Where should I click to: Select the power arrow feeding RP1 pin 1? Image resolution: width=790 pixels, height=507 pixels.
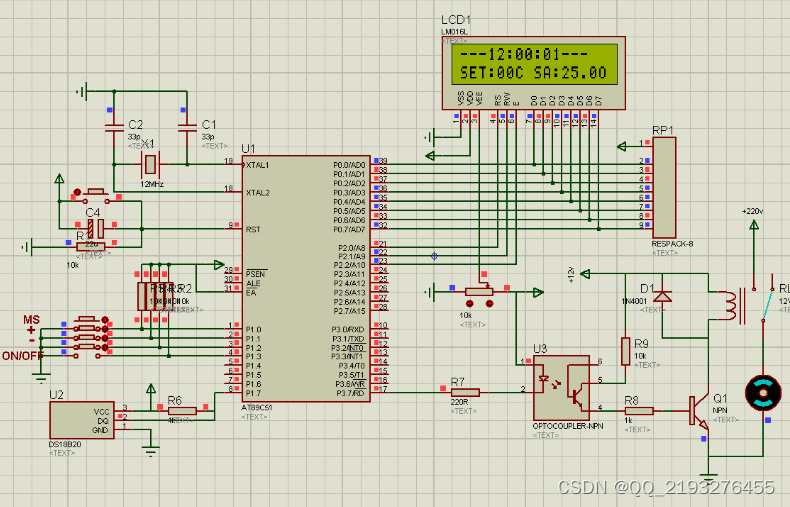(622, 146)
